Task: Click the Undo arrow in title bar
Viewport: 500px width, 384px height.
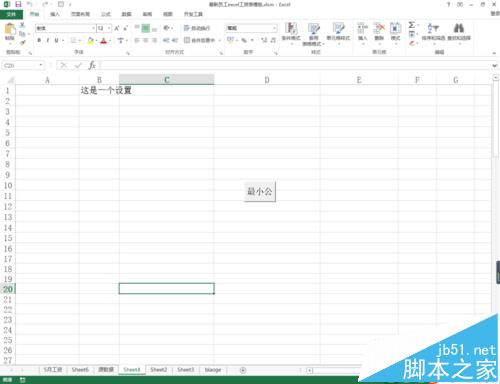Action: click(x=30, y=4)
